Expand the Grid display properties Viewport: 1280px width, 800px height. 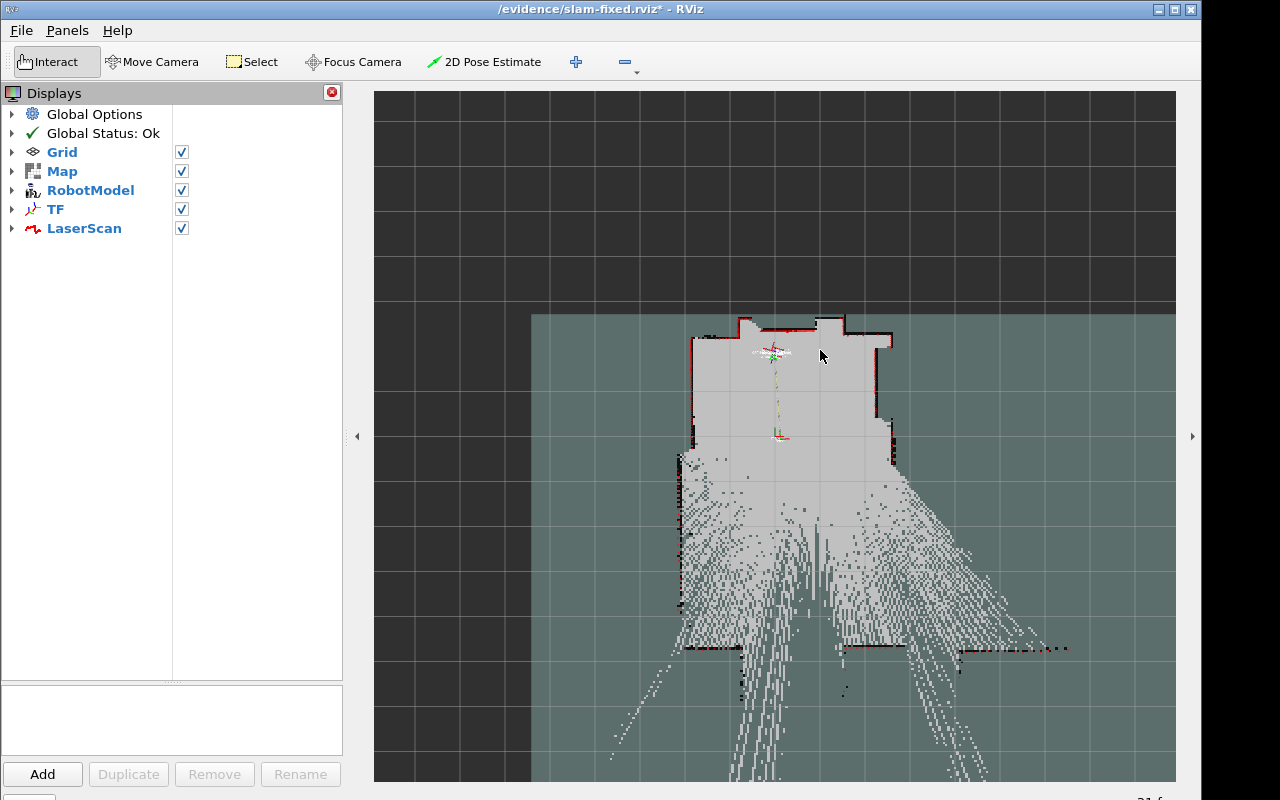coord(12,152)
